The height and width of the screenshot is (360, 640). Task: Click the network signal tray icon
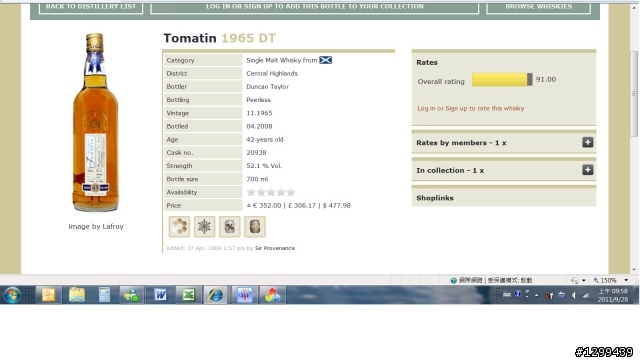pos(586,295)
